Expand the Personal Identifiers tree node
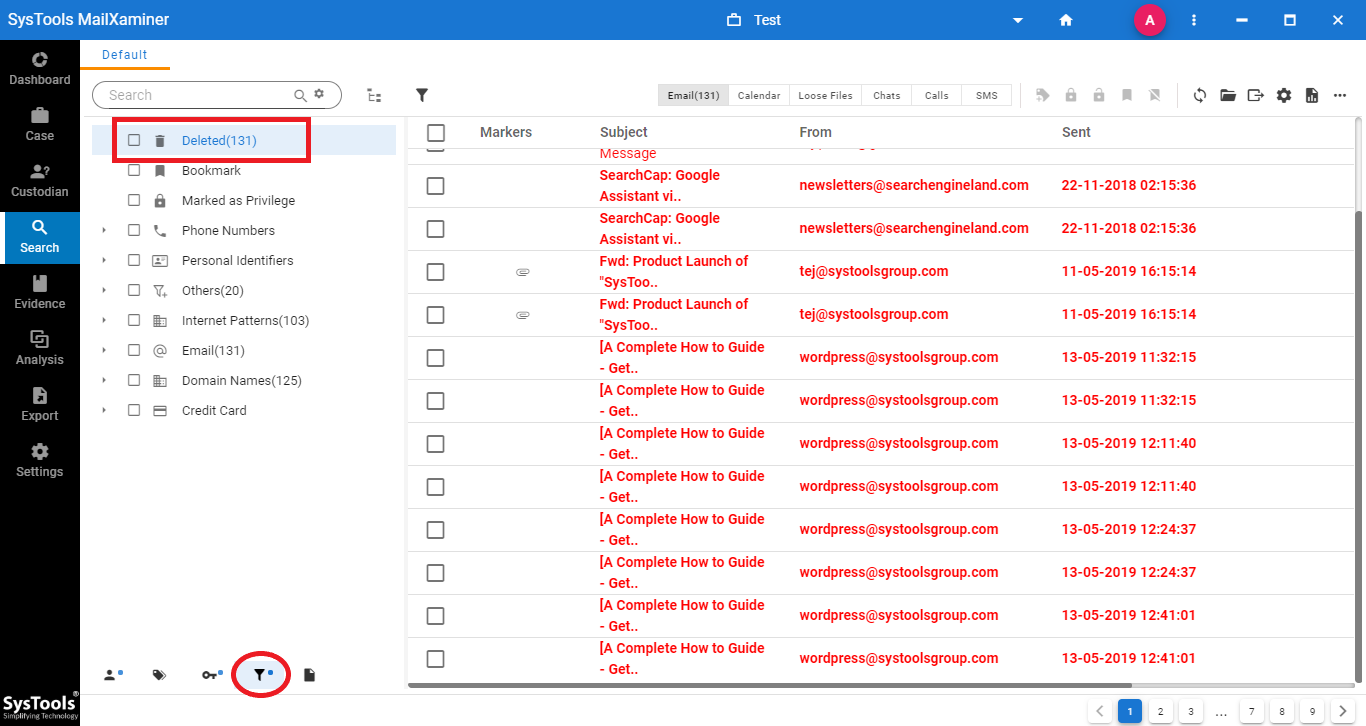1366x726 pixels. (x=104, y=260)
